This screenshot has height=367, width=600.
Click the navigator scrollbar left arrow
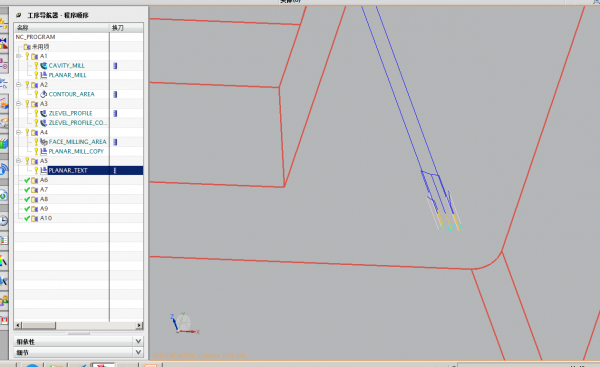tap(18, 325)
